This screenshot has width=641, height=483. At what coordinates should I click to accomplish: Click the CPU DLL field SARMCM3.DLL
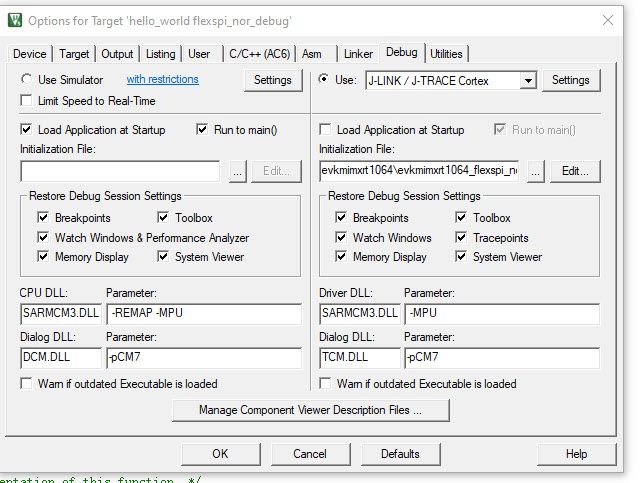click(x=61, y=313)
